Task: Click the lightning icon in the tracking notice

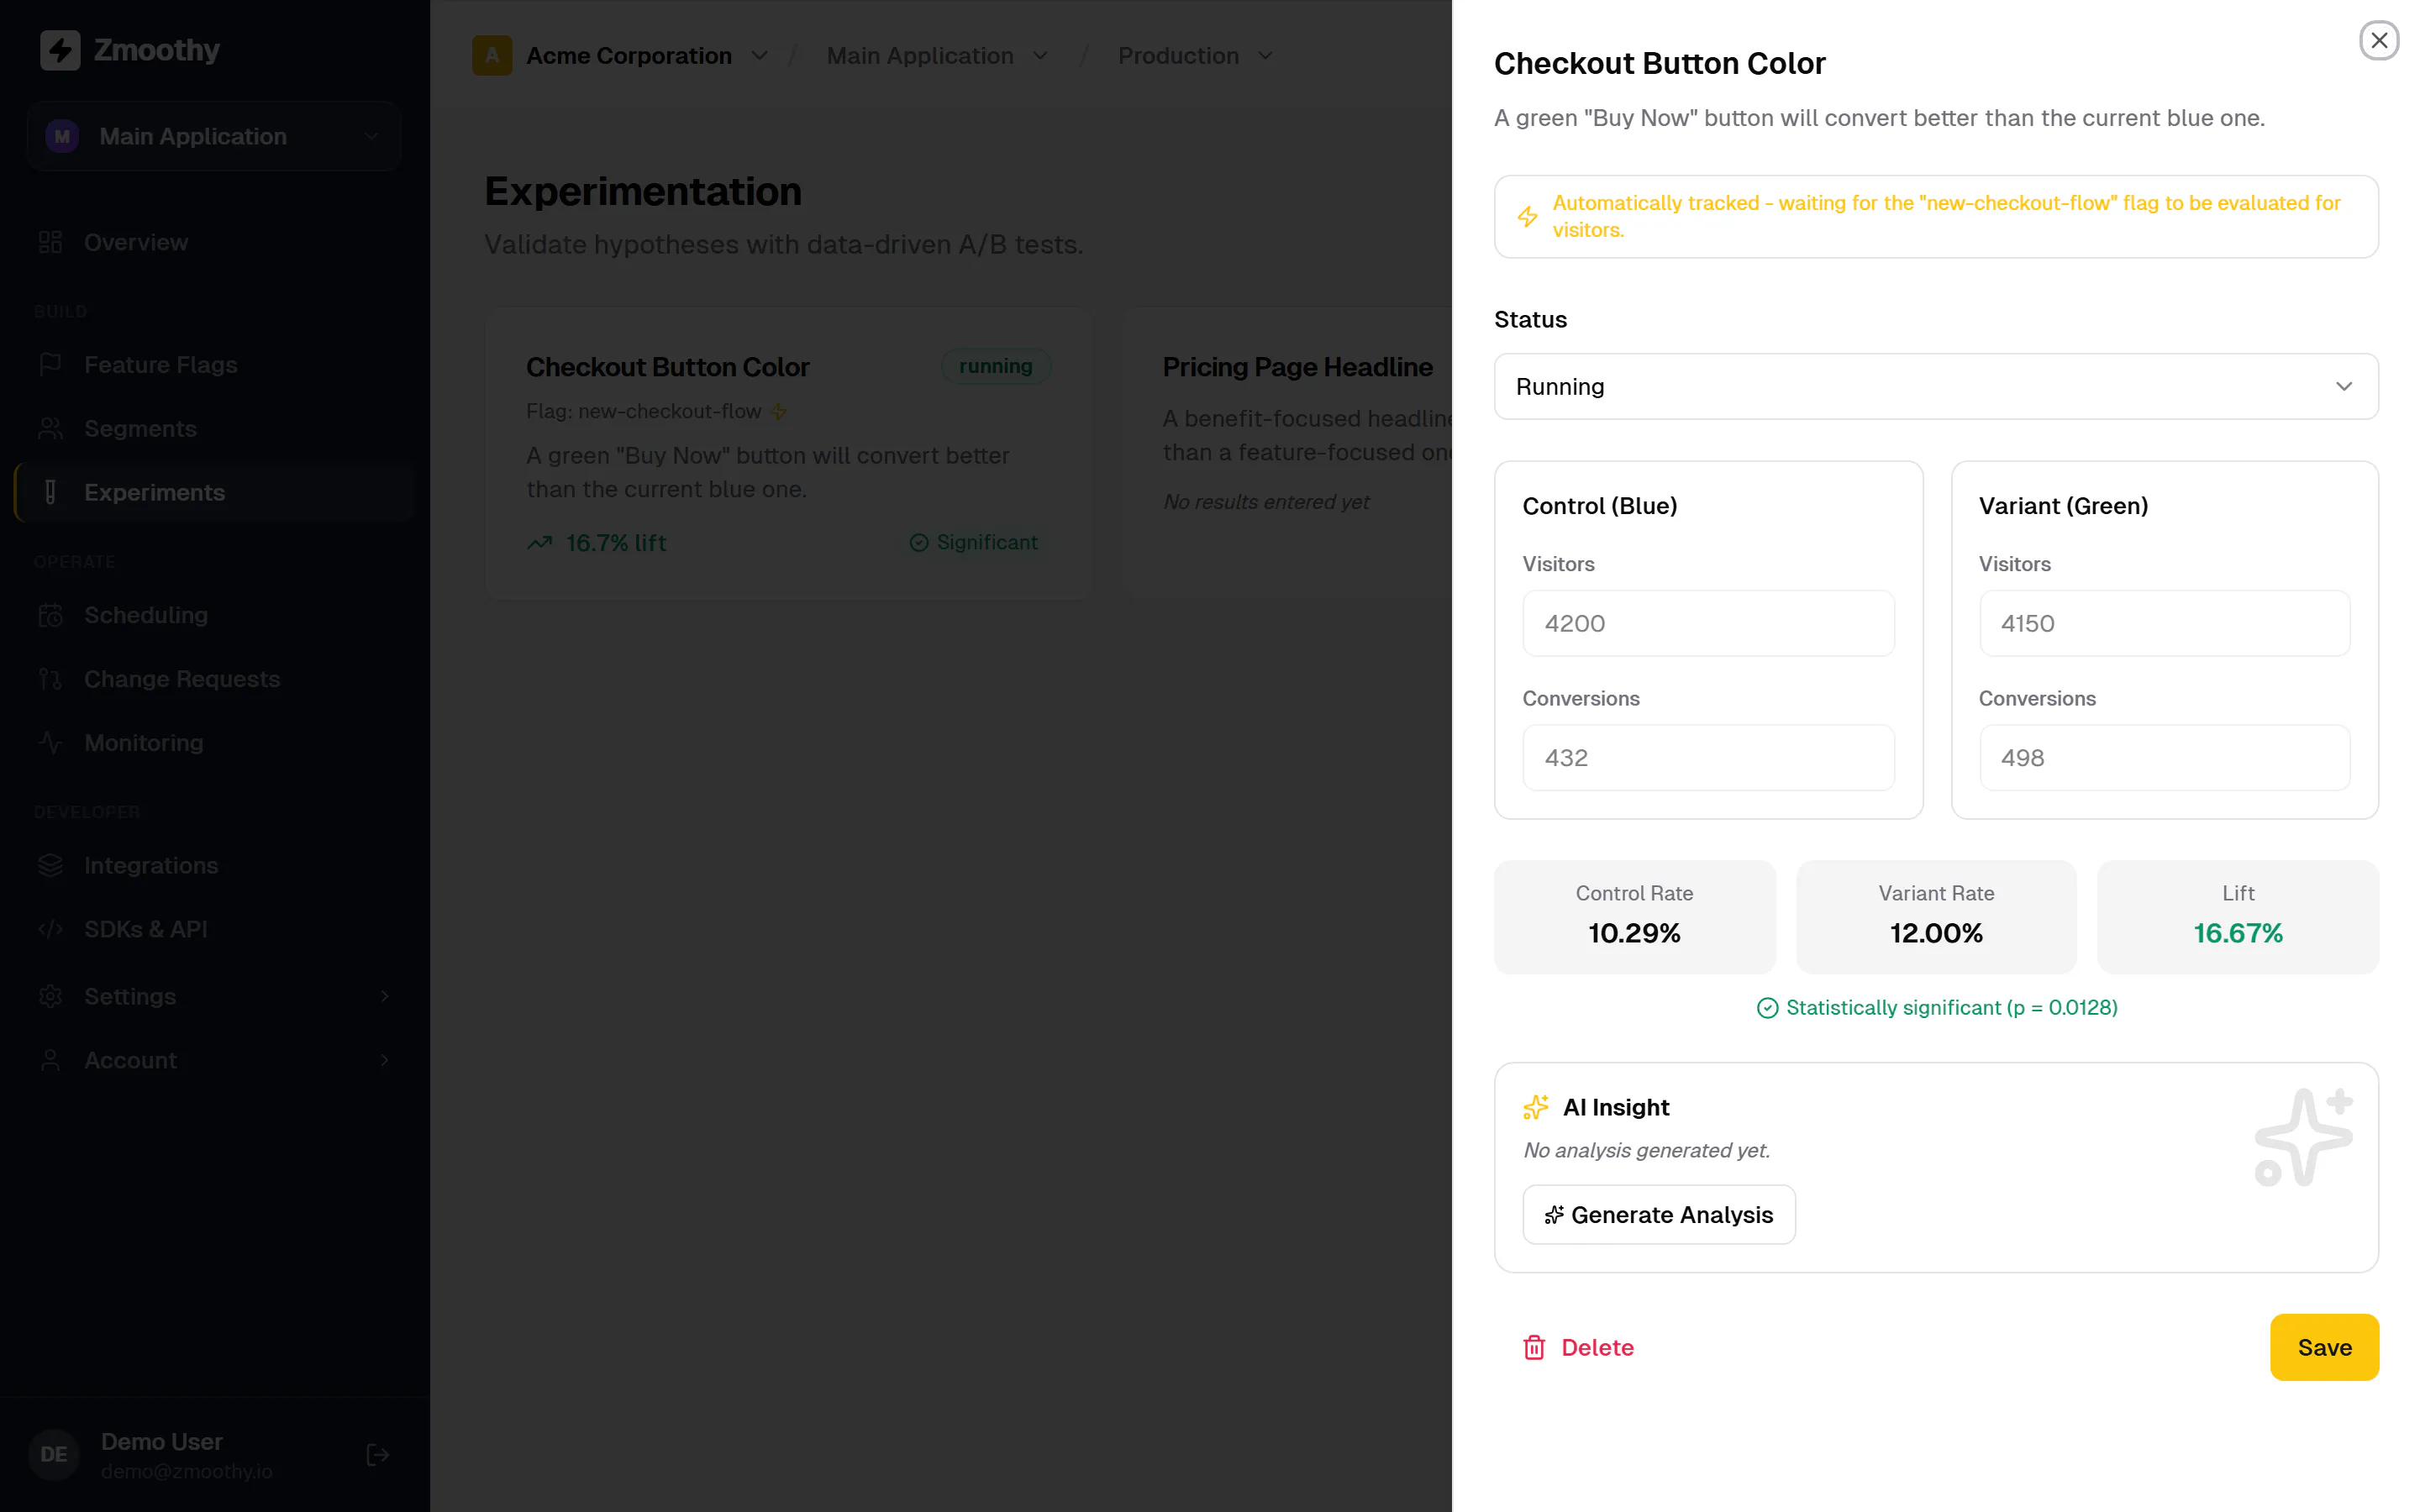Action: pos(1526,216)
